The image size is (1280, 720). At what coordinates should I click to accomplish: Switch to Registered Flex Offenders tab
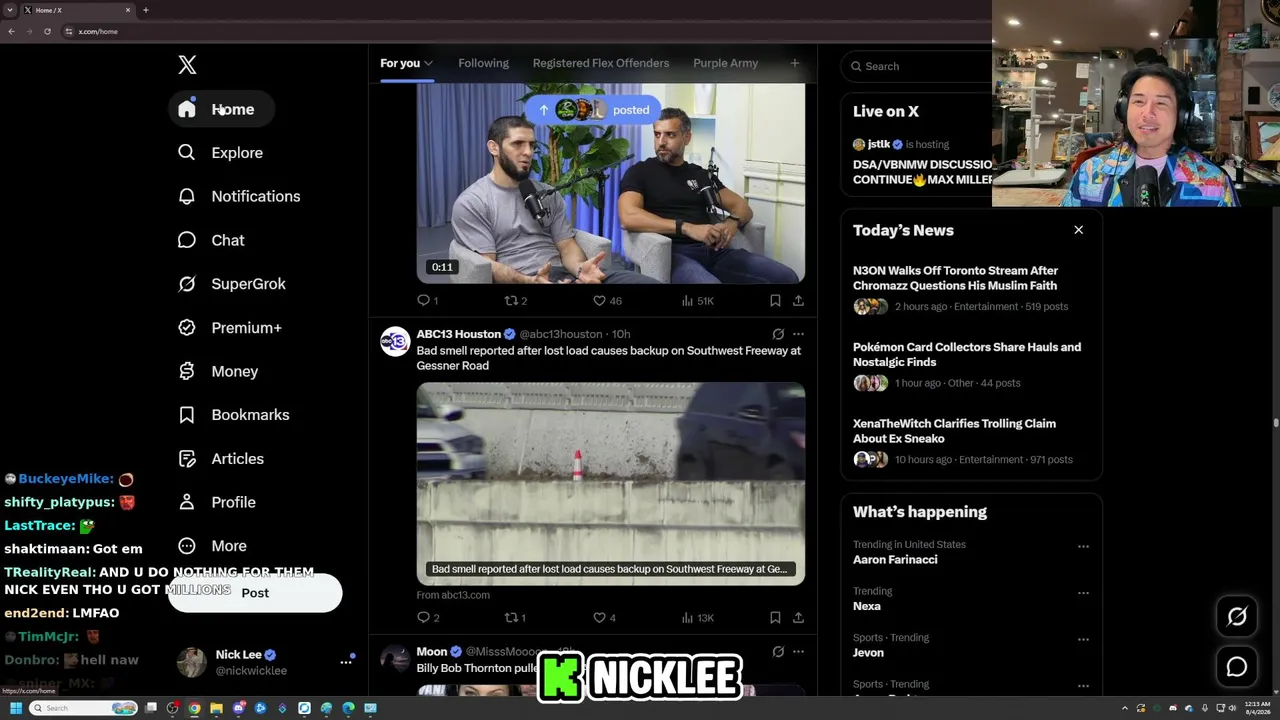point(601,63)
